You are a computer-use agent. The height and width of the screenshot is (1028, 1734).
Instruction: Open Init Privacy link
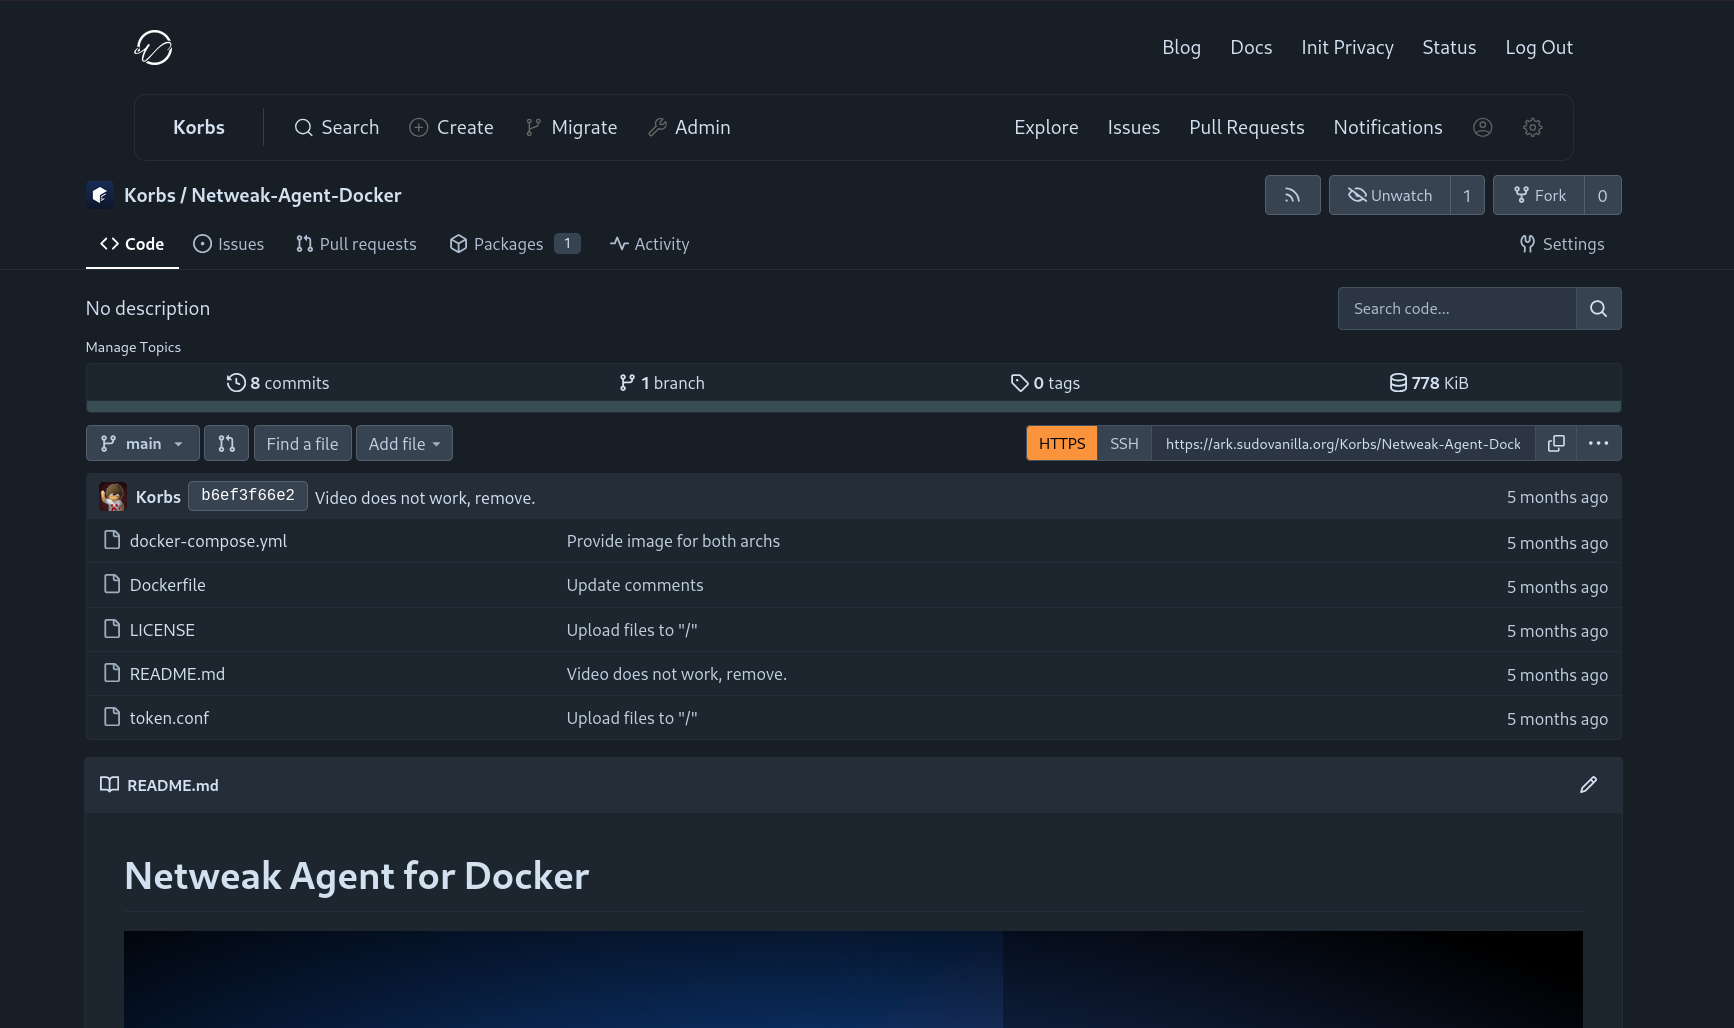pos(1347,47)
